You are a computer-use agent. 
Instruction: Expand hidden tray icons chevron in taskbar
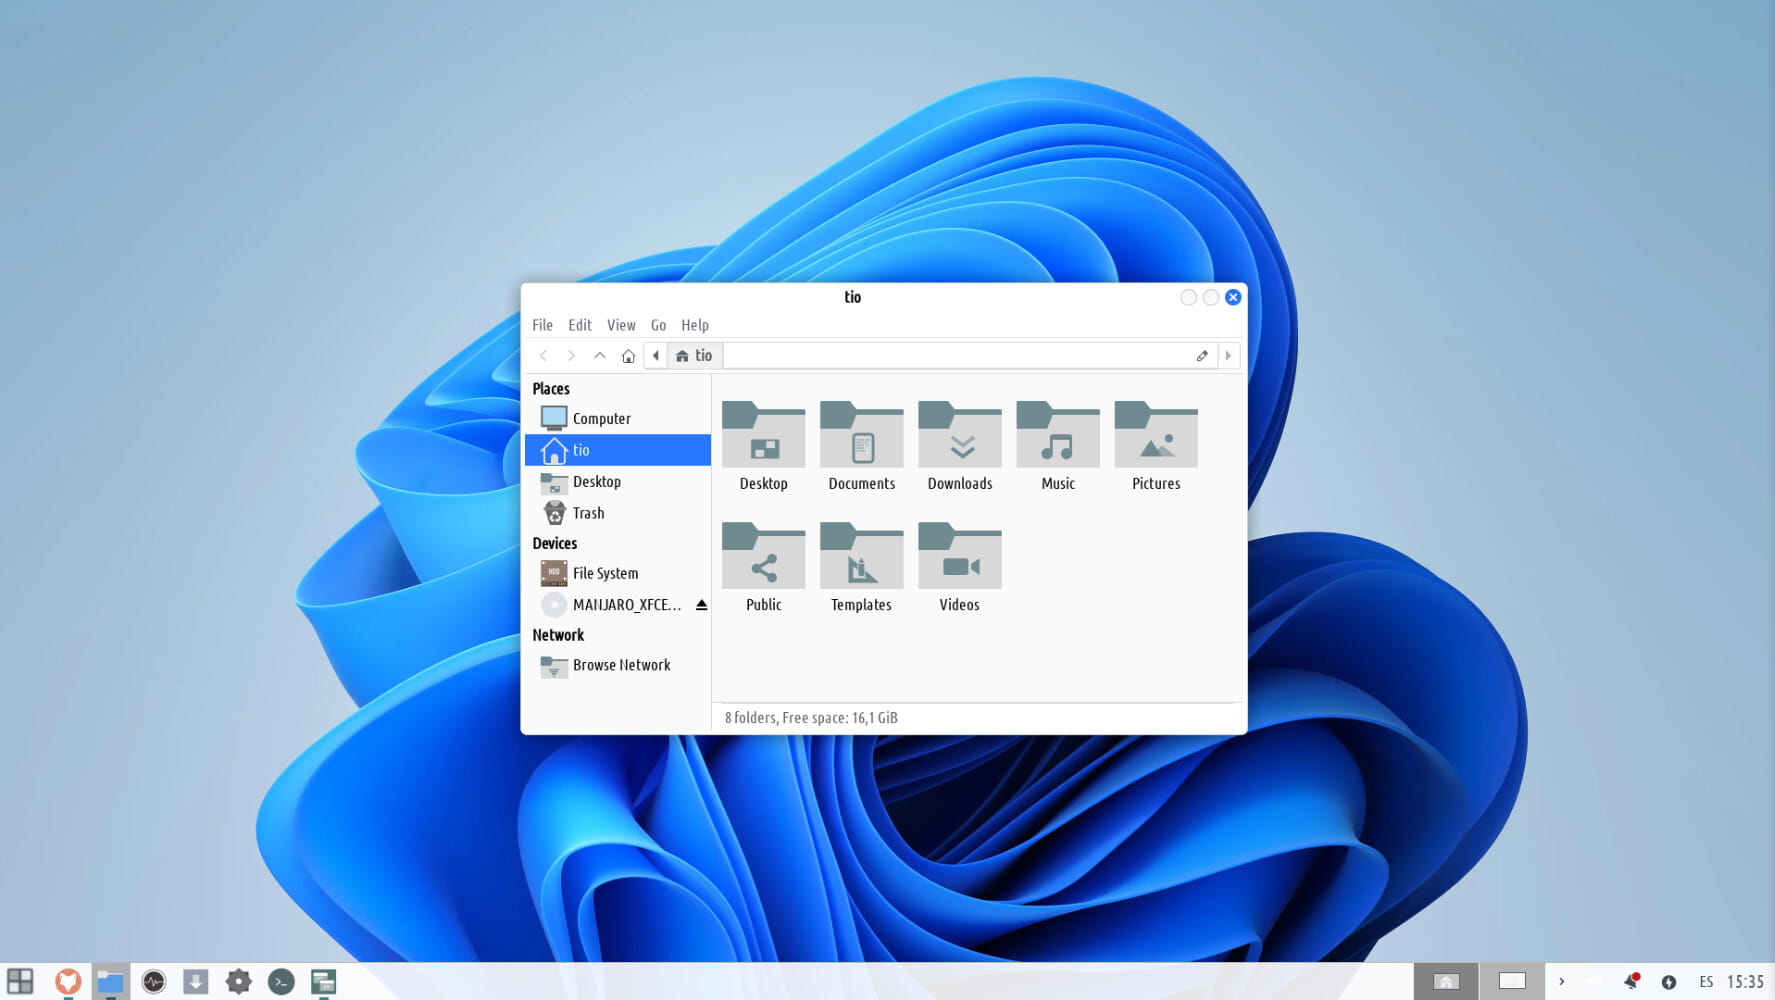1561,982
